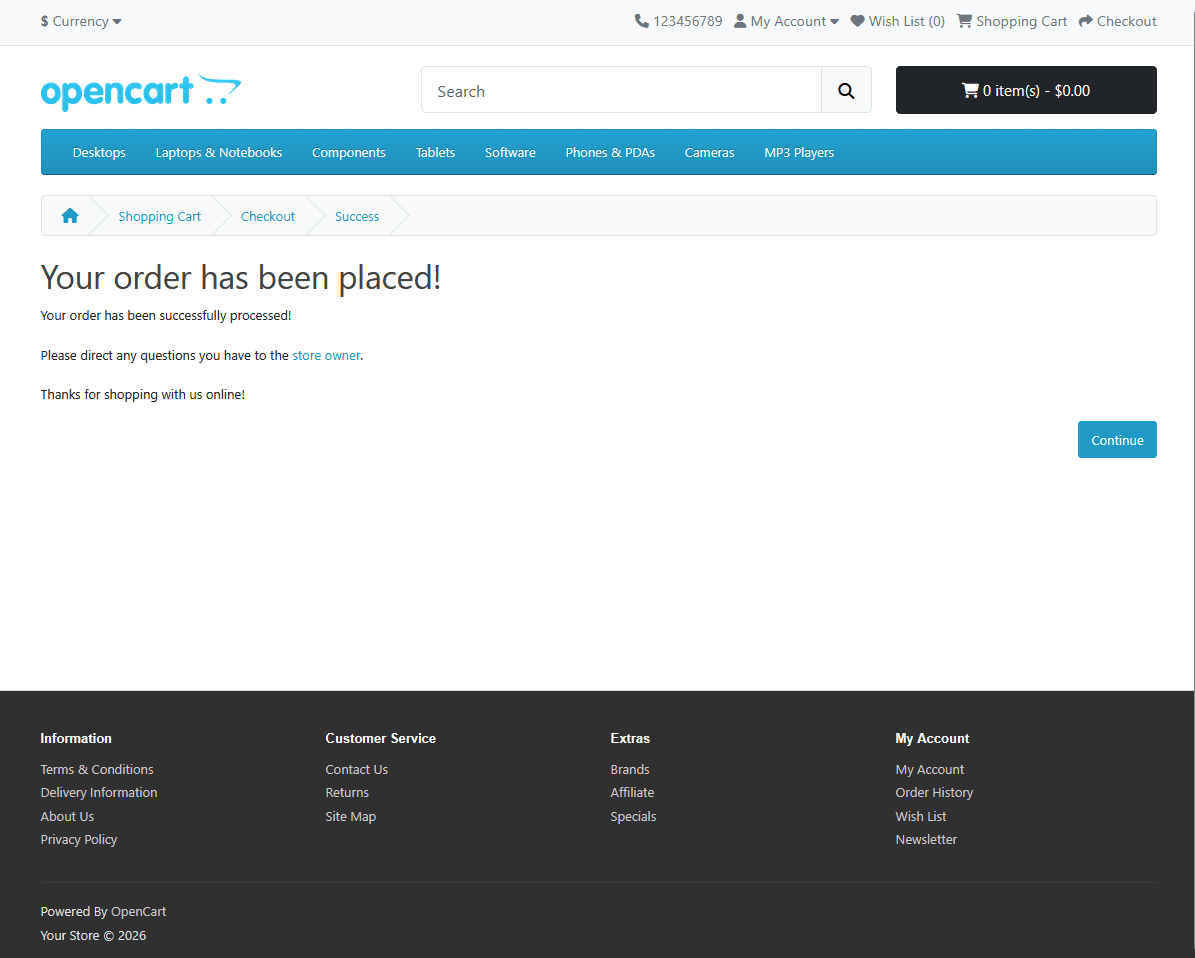The image size is (1195, 958).
Task: Click the home icon in breadcrumb
Action: 70,216
